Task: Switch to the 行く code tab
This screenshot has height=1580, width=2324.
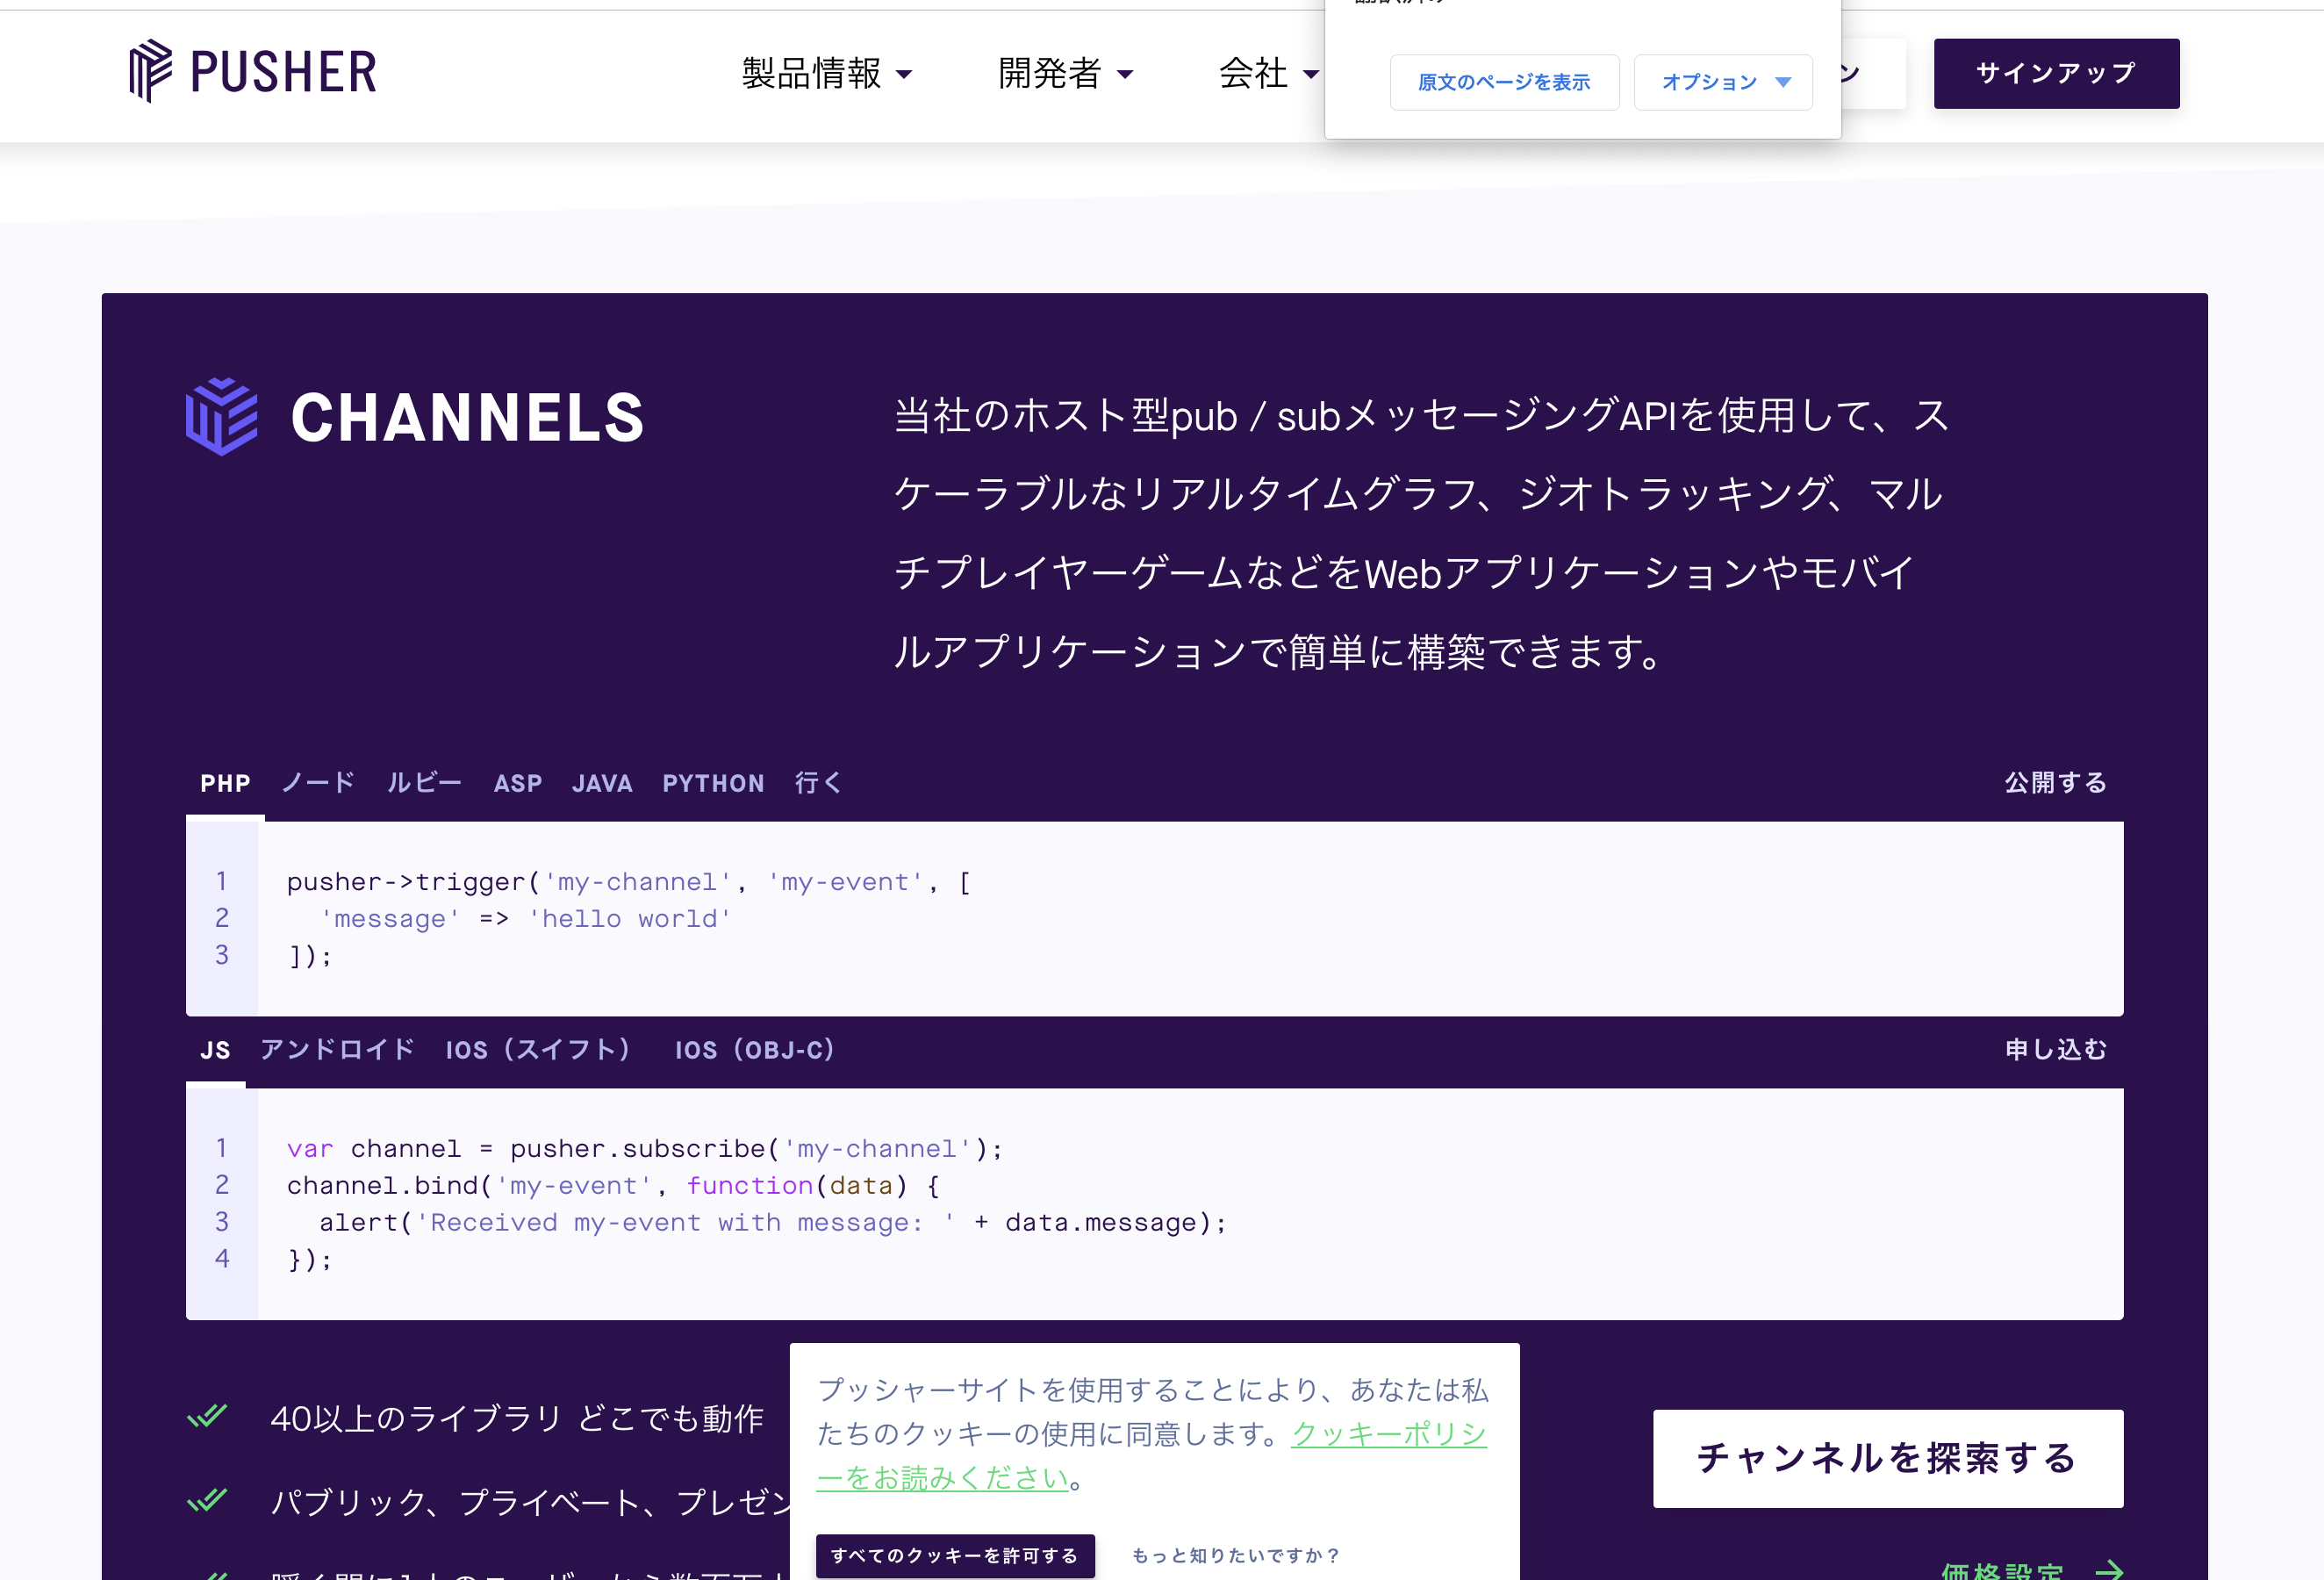Action: (x=818, y=783)
